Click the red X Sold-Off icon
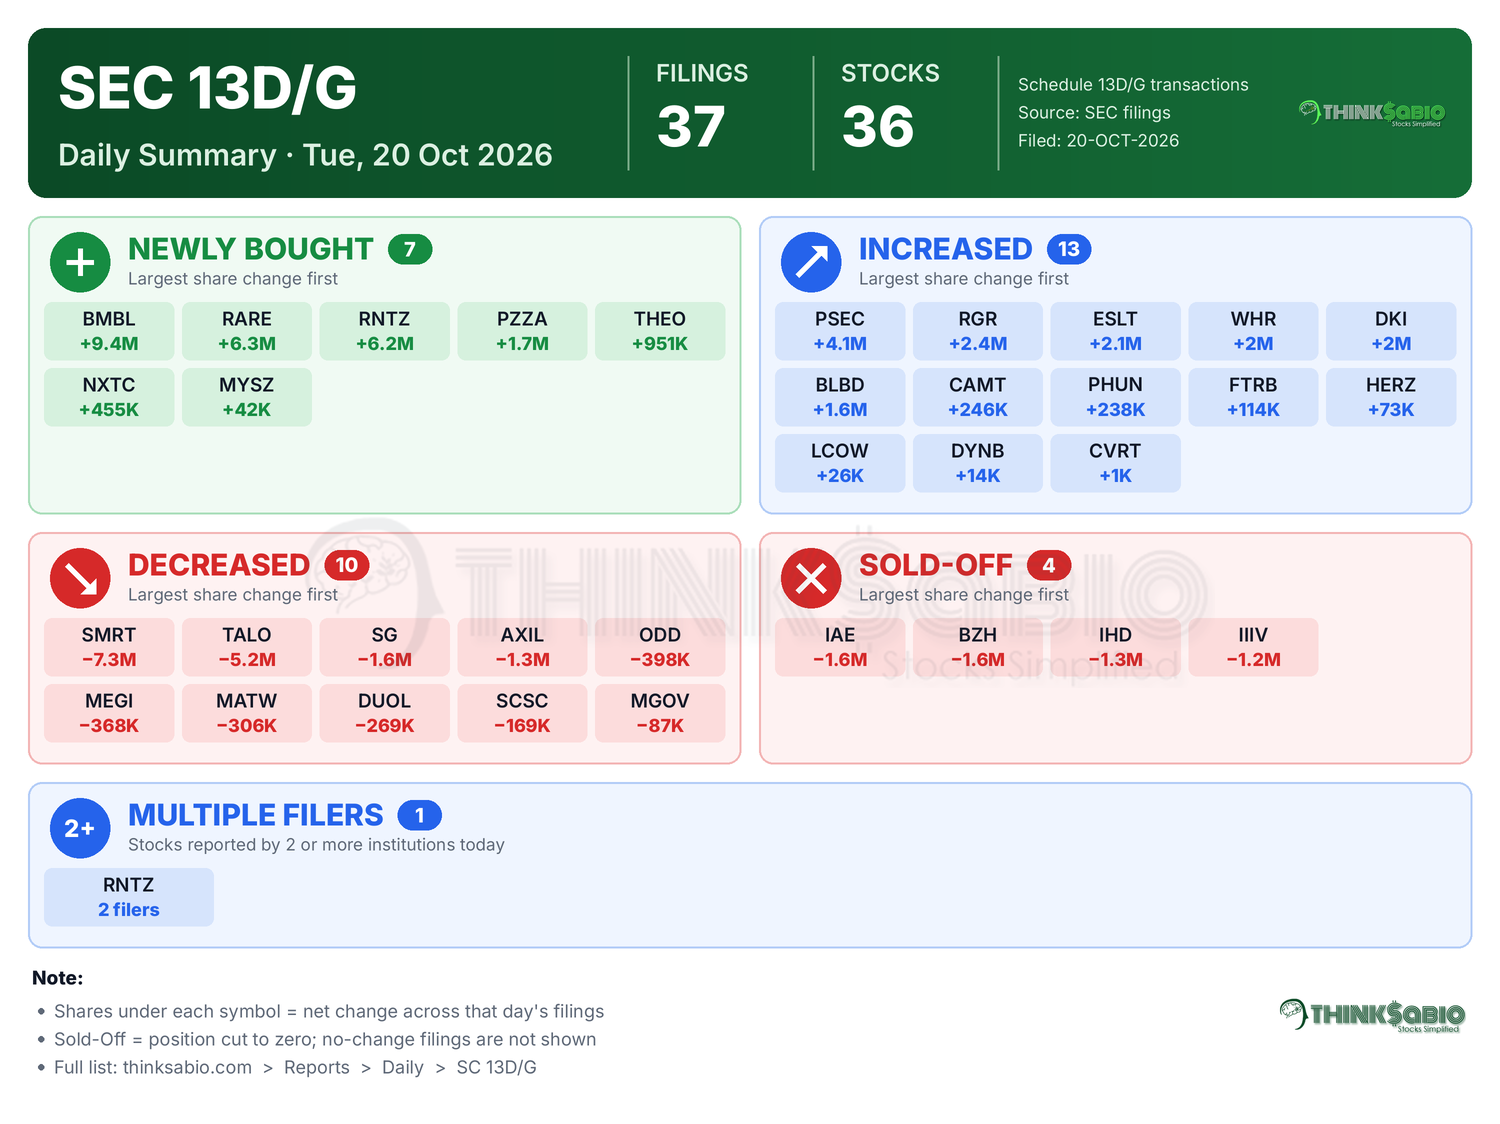Screen dimensions: 1500x1124 811,578
